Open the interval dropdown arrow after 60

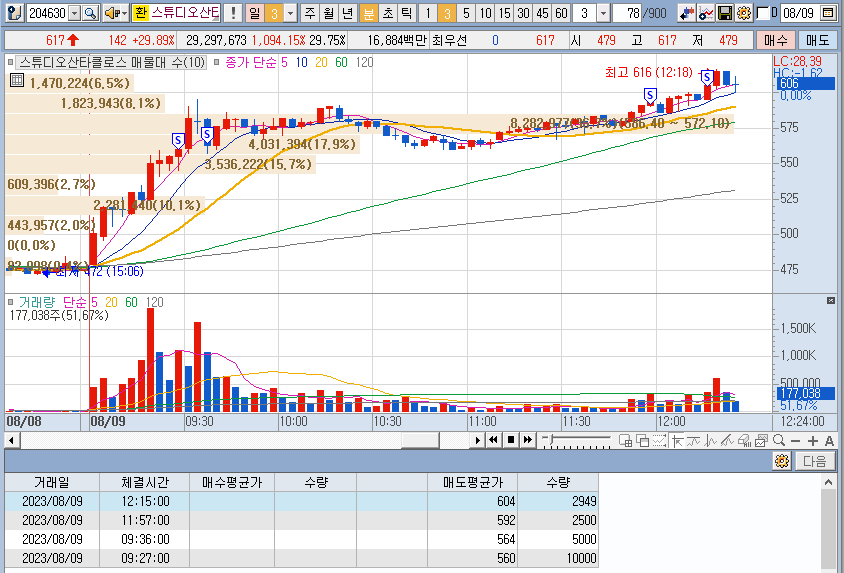pyautogui.click(x=603, y=13)
